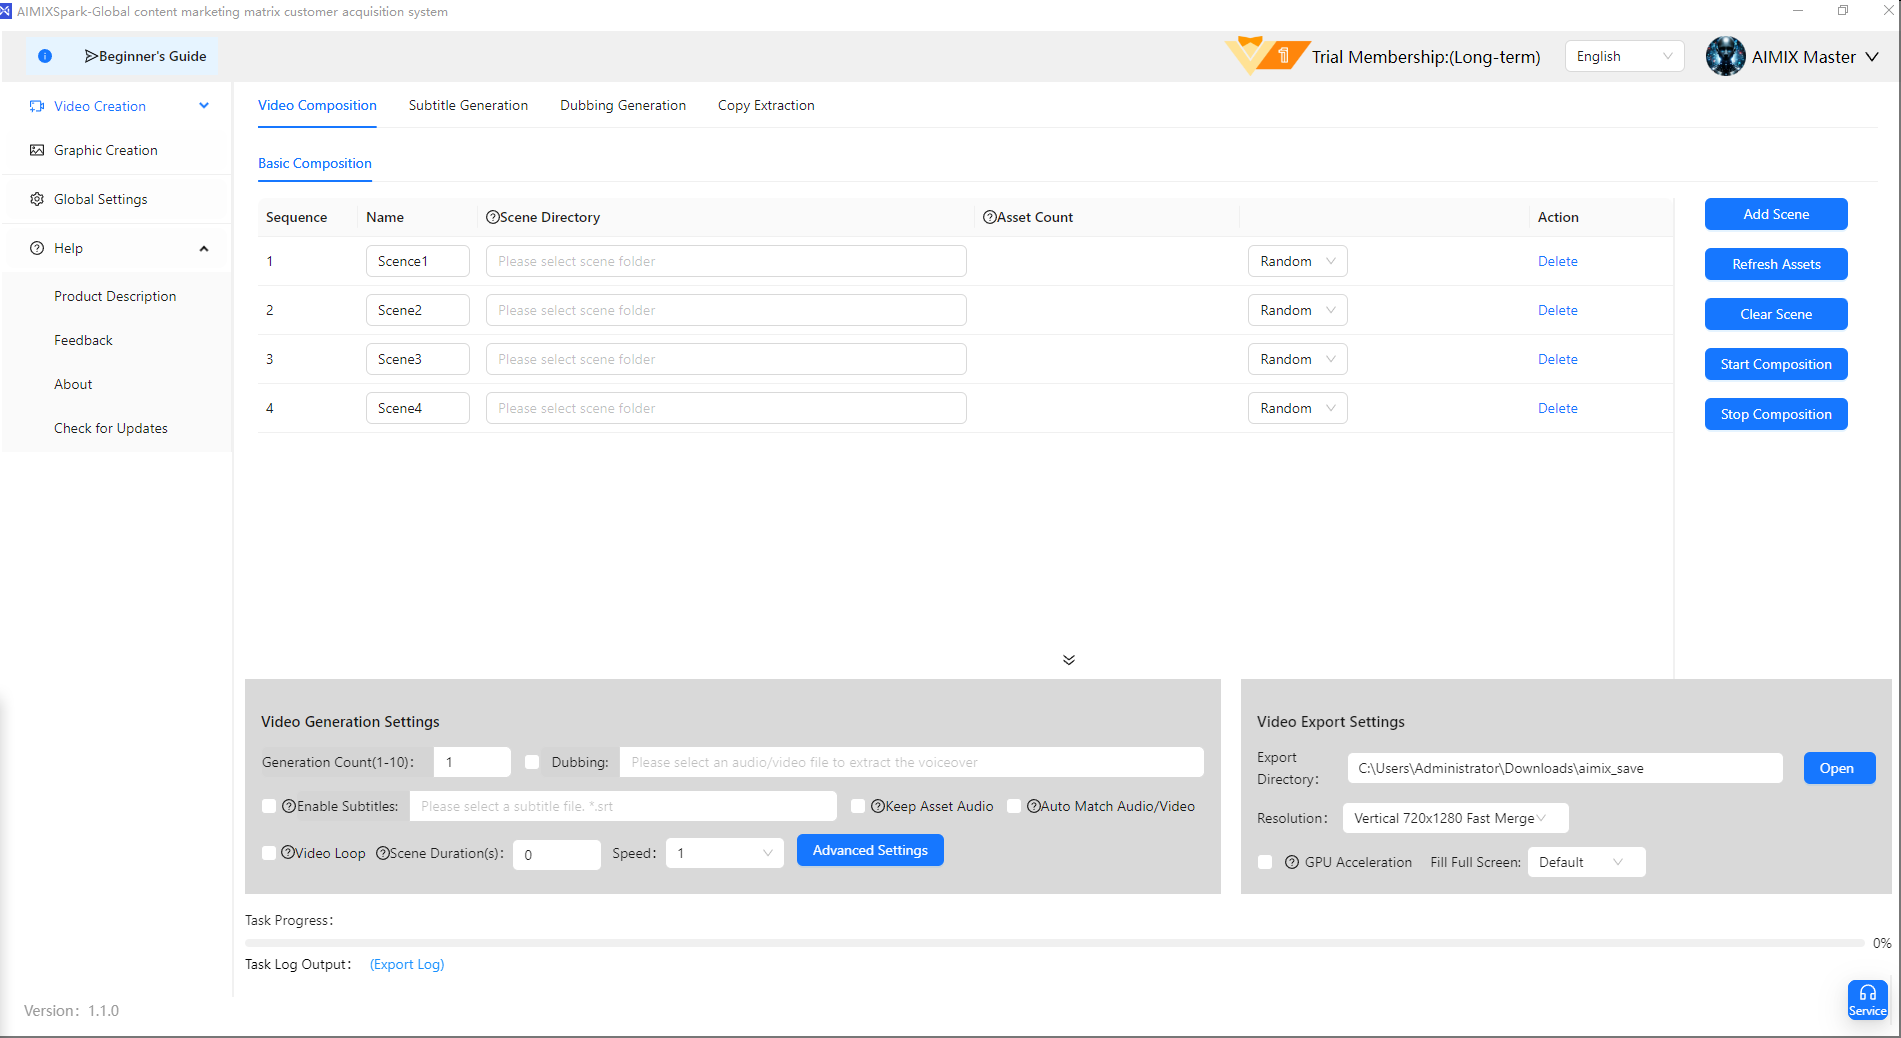Click the Task Progress bar

[x=1054, y=943]
